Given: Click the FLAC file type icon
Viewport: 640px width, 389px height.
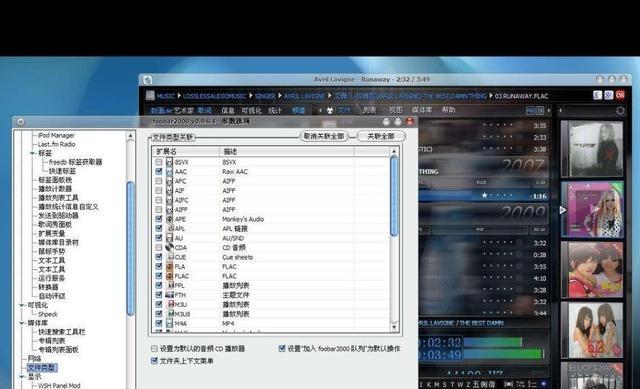Looking at the screenshot, I should pos(169,276).
